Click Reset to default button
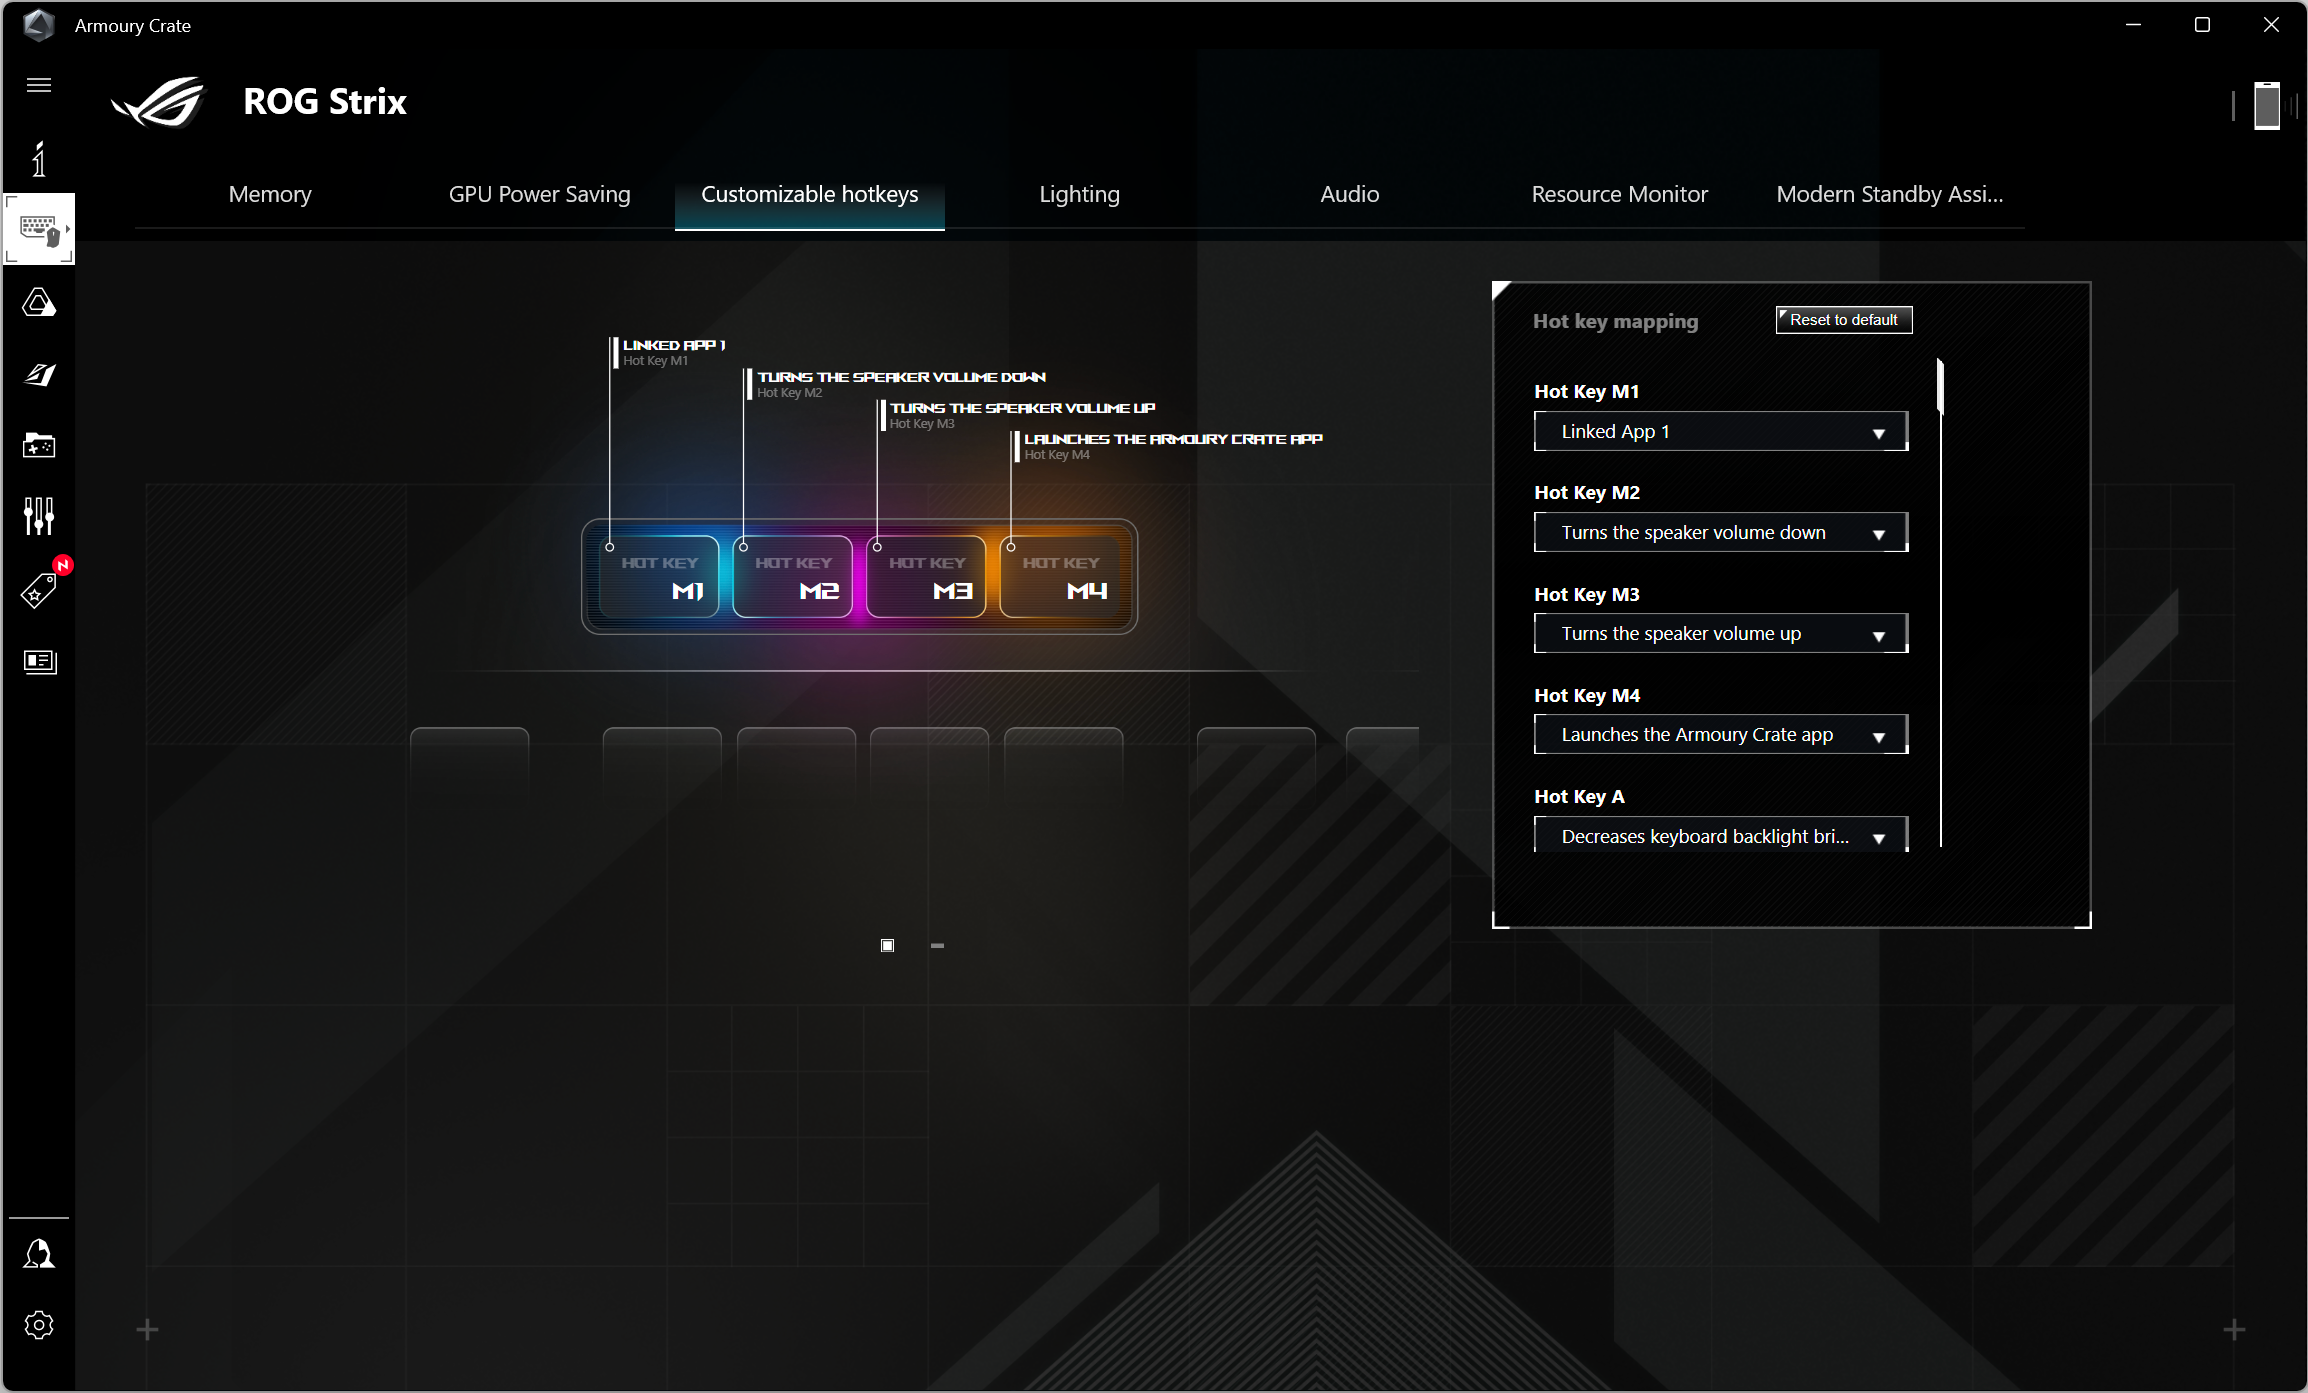2308x1393 pixels. click(x=1843, y=320)
